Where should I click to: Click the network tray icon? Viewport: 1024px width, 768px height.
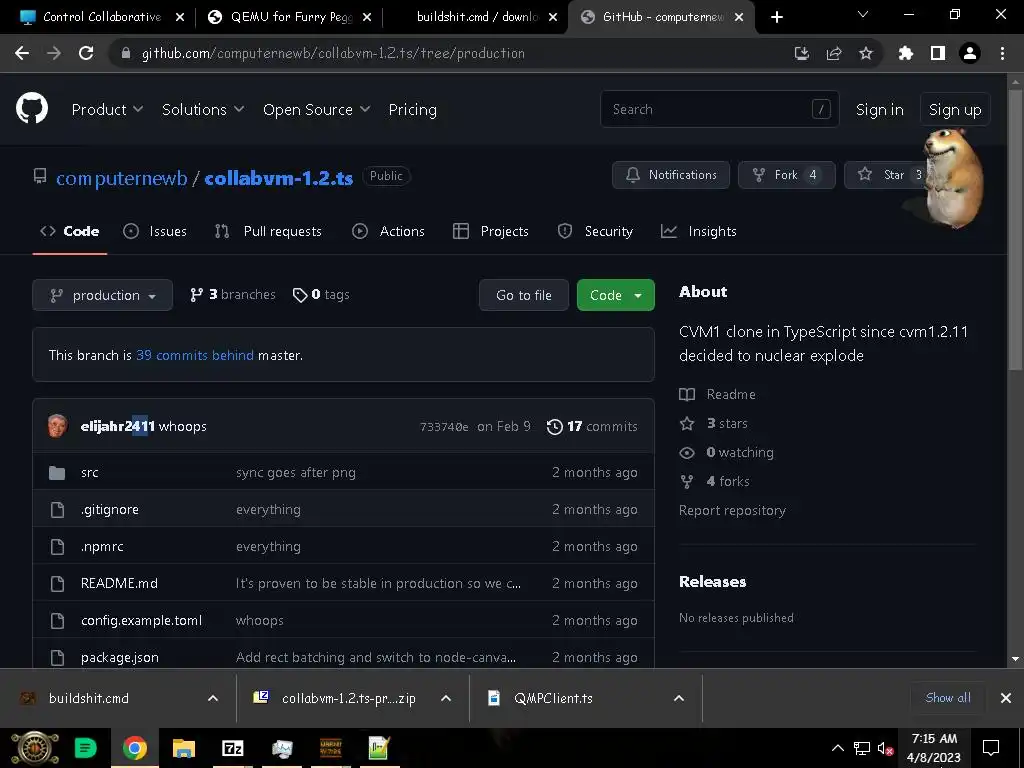click(x=861, y=748)
